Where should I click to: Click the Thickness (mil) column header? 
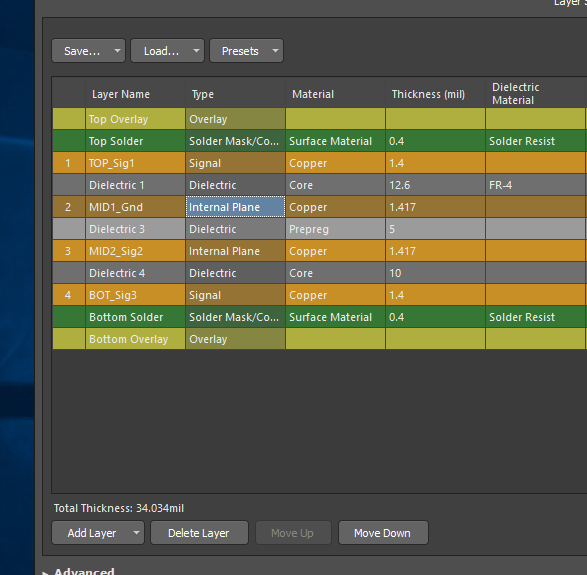click(435, 94)
